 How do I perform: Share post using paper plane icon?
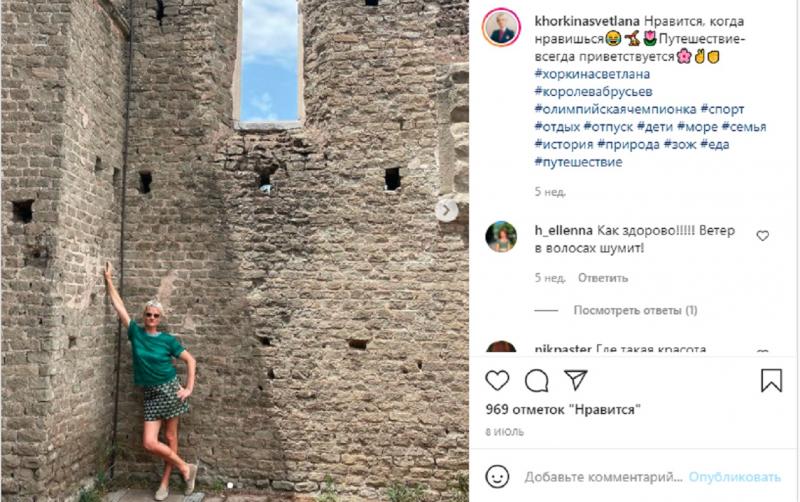click(x=576, y=380)
